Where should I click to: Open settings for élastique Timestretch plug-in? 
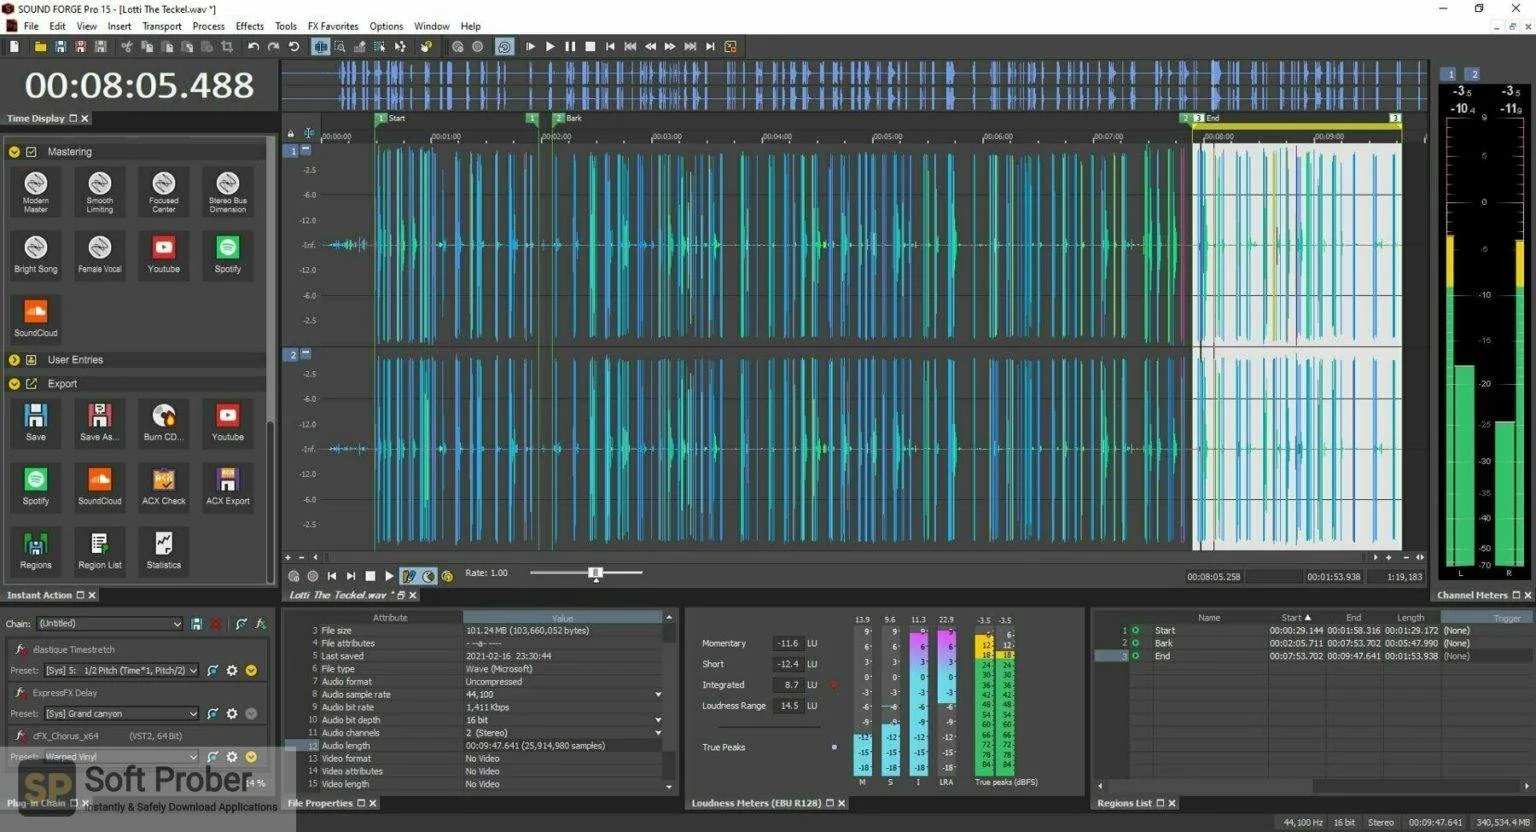(232, 671)
